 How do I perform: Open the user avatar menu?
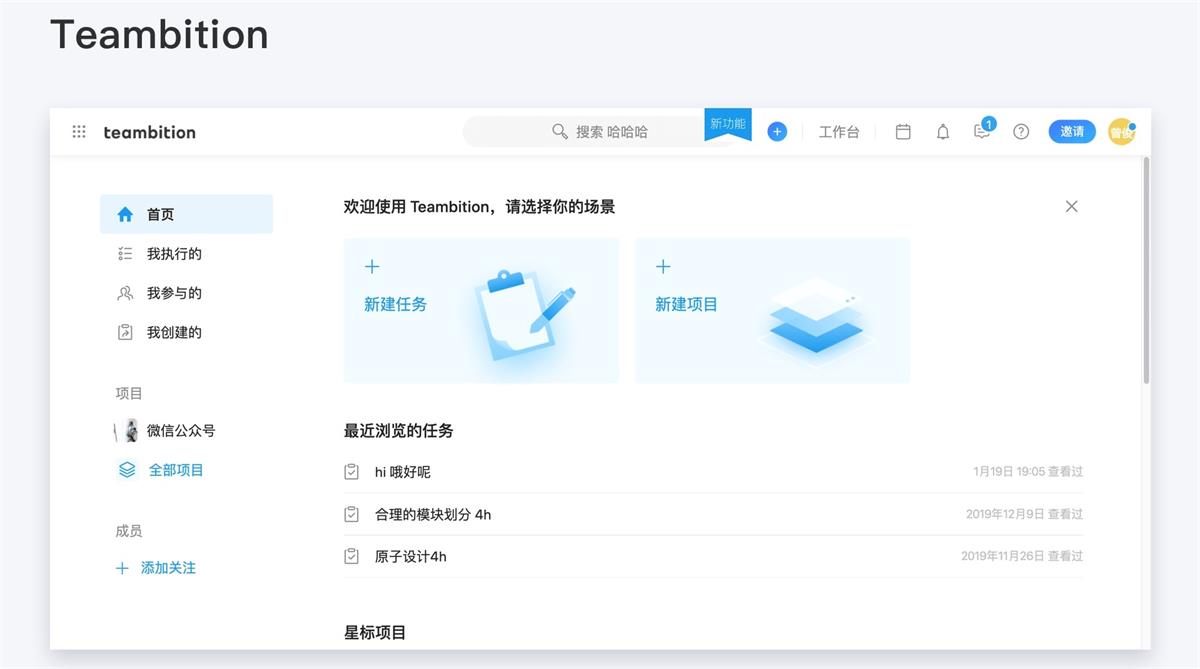pos(1122,132)
